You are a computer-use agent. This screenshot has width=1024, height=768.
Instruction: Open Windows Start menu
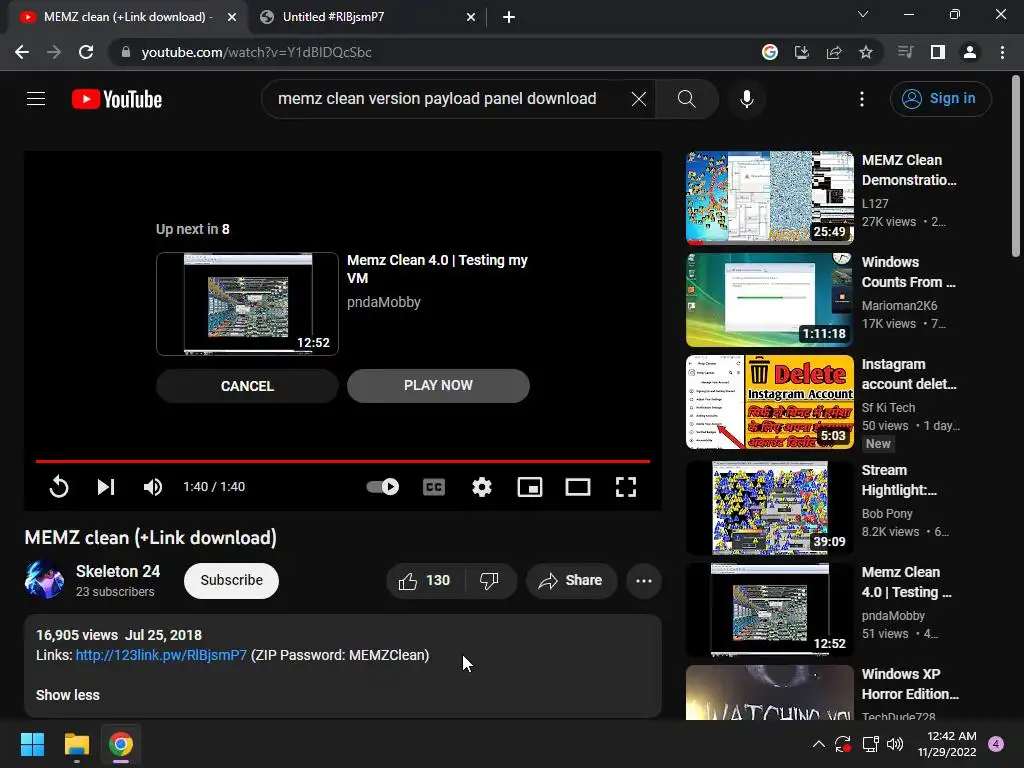tap(32, 744)
